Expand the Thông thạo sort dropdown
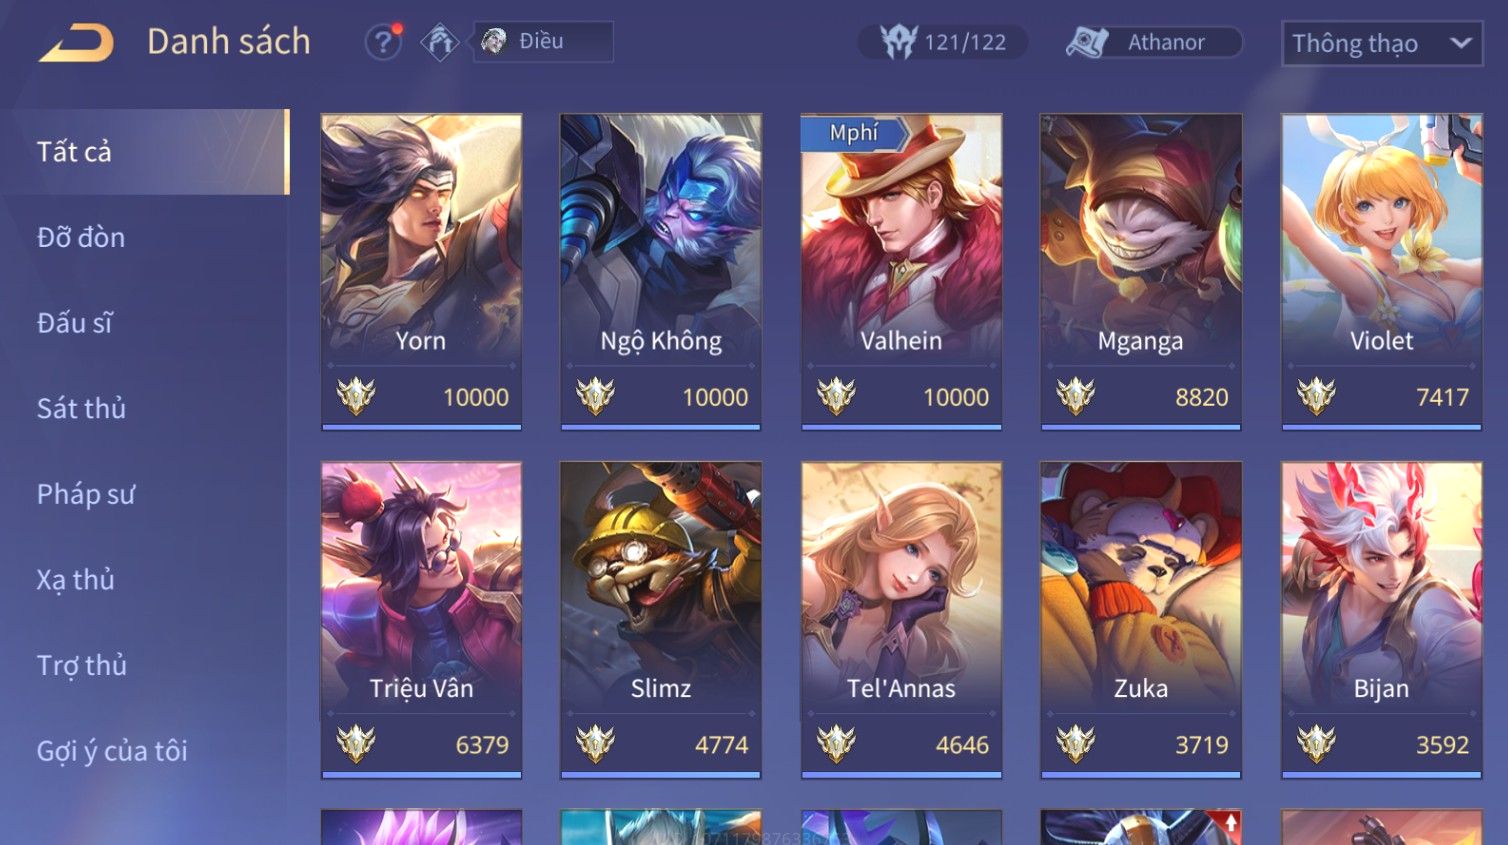Image resolution: width=1508 pixels, height=845 pixels. coord(1382,43)
